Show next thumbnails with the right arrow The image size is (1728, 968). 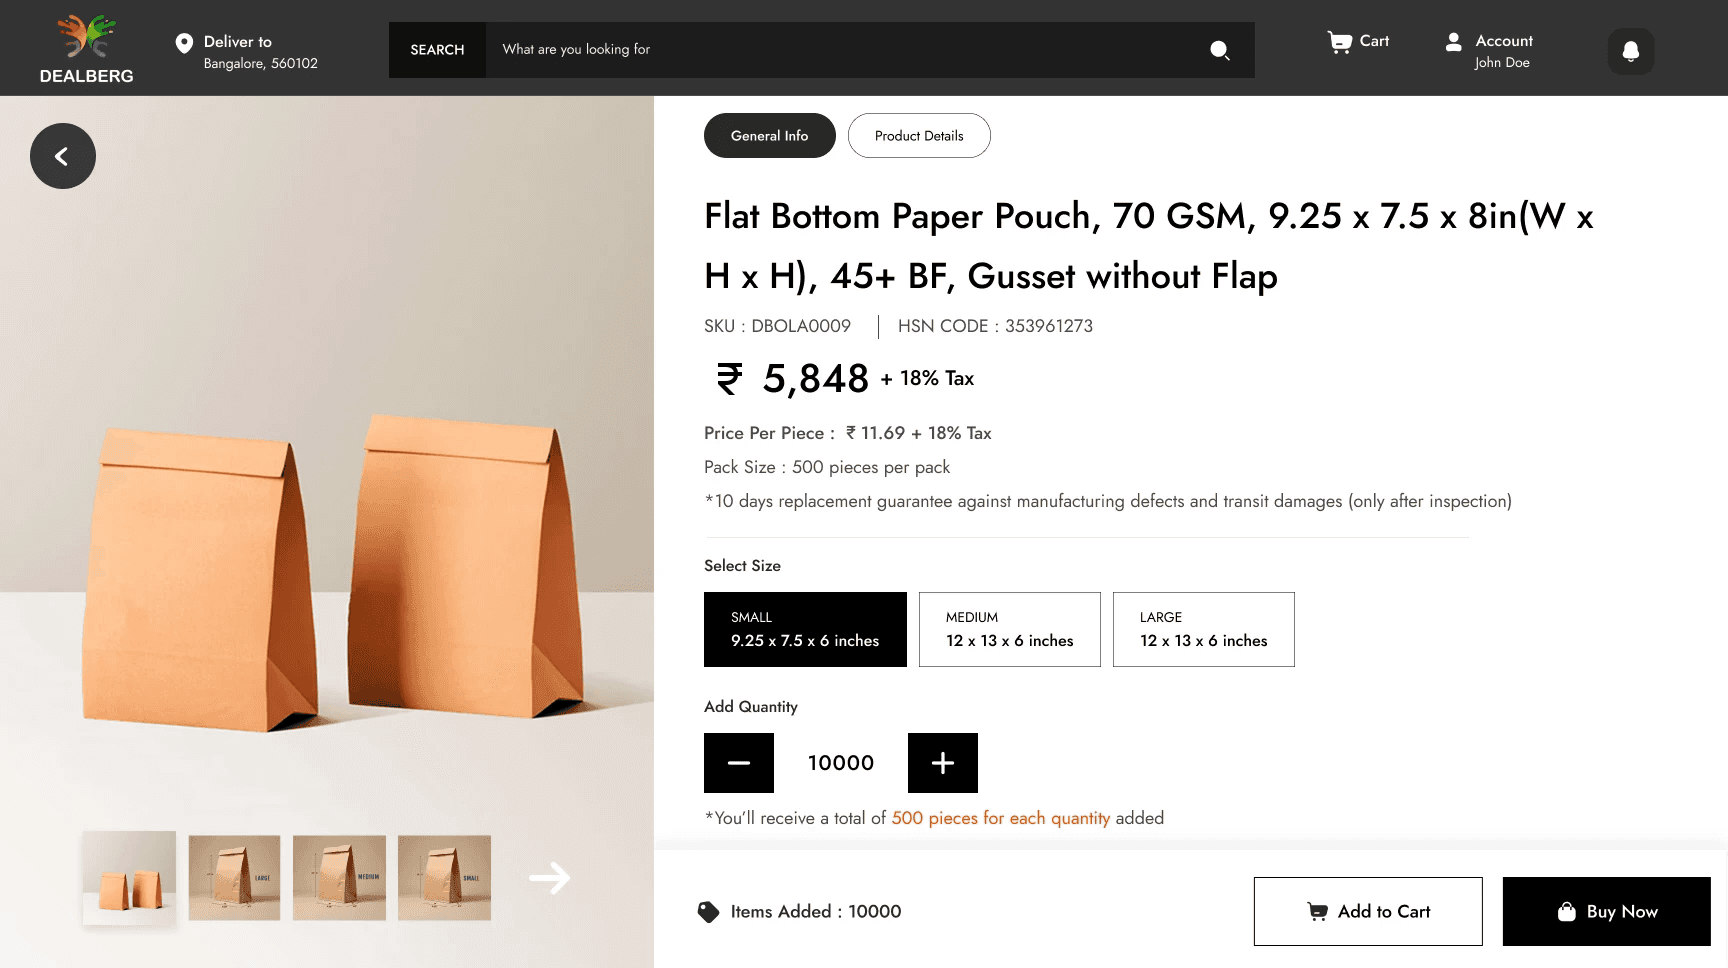coord(549,878)
